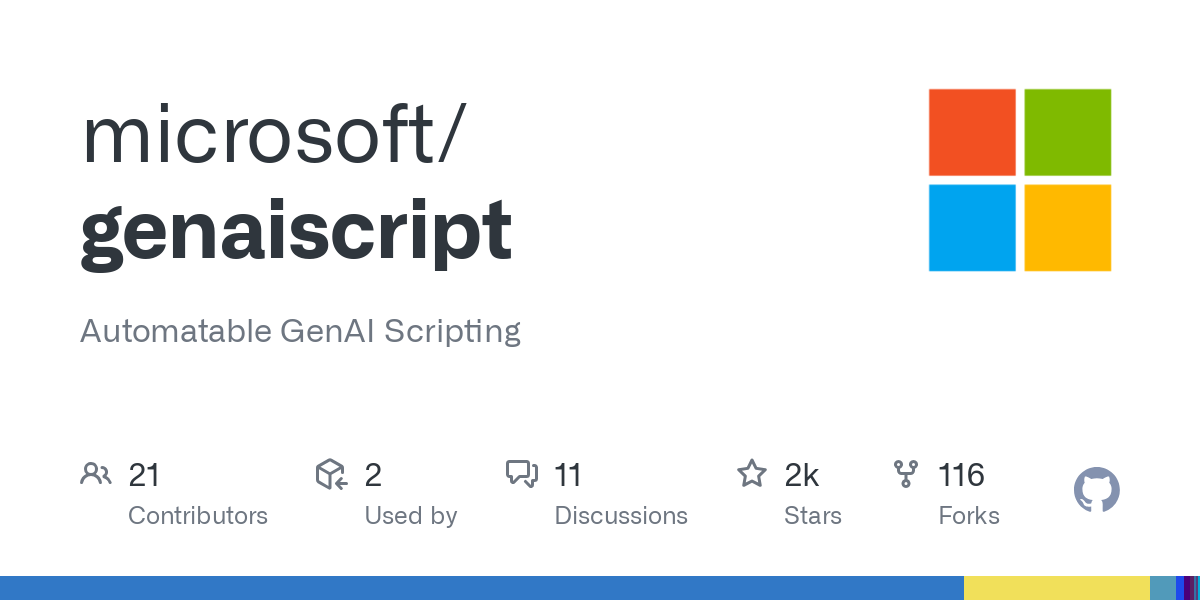Viewport: 1200px width, 600px height.
Task: Click the blue segment of language bar
Action: [x=480, y=588]
